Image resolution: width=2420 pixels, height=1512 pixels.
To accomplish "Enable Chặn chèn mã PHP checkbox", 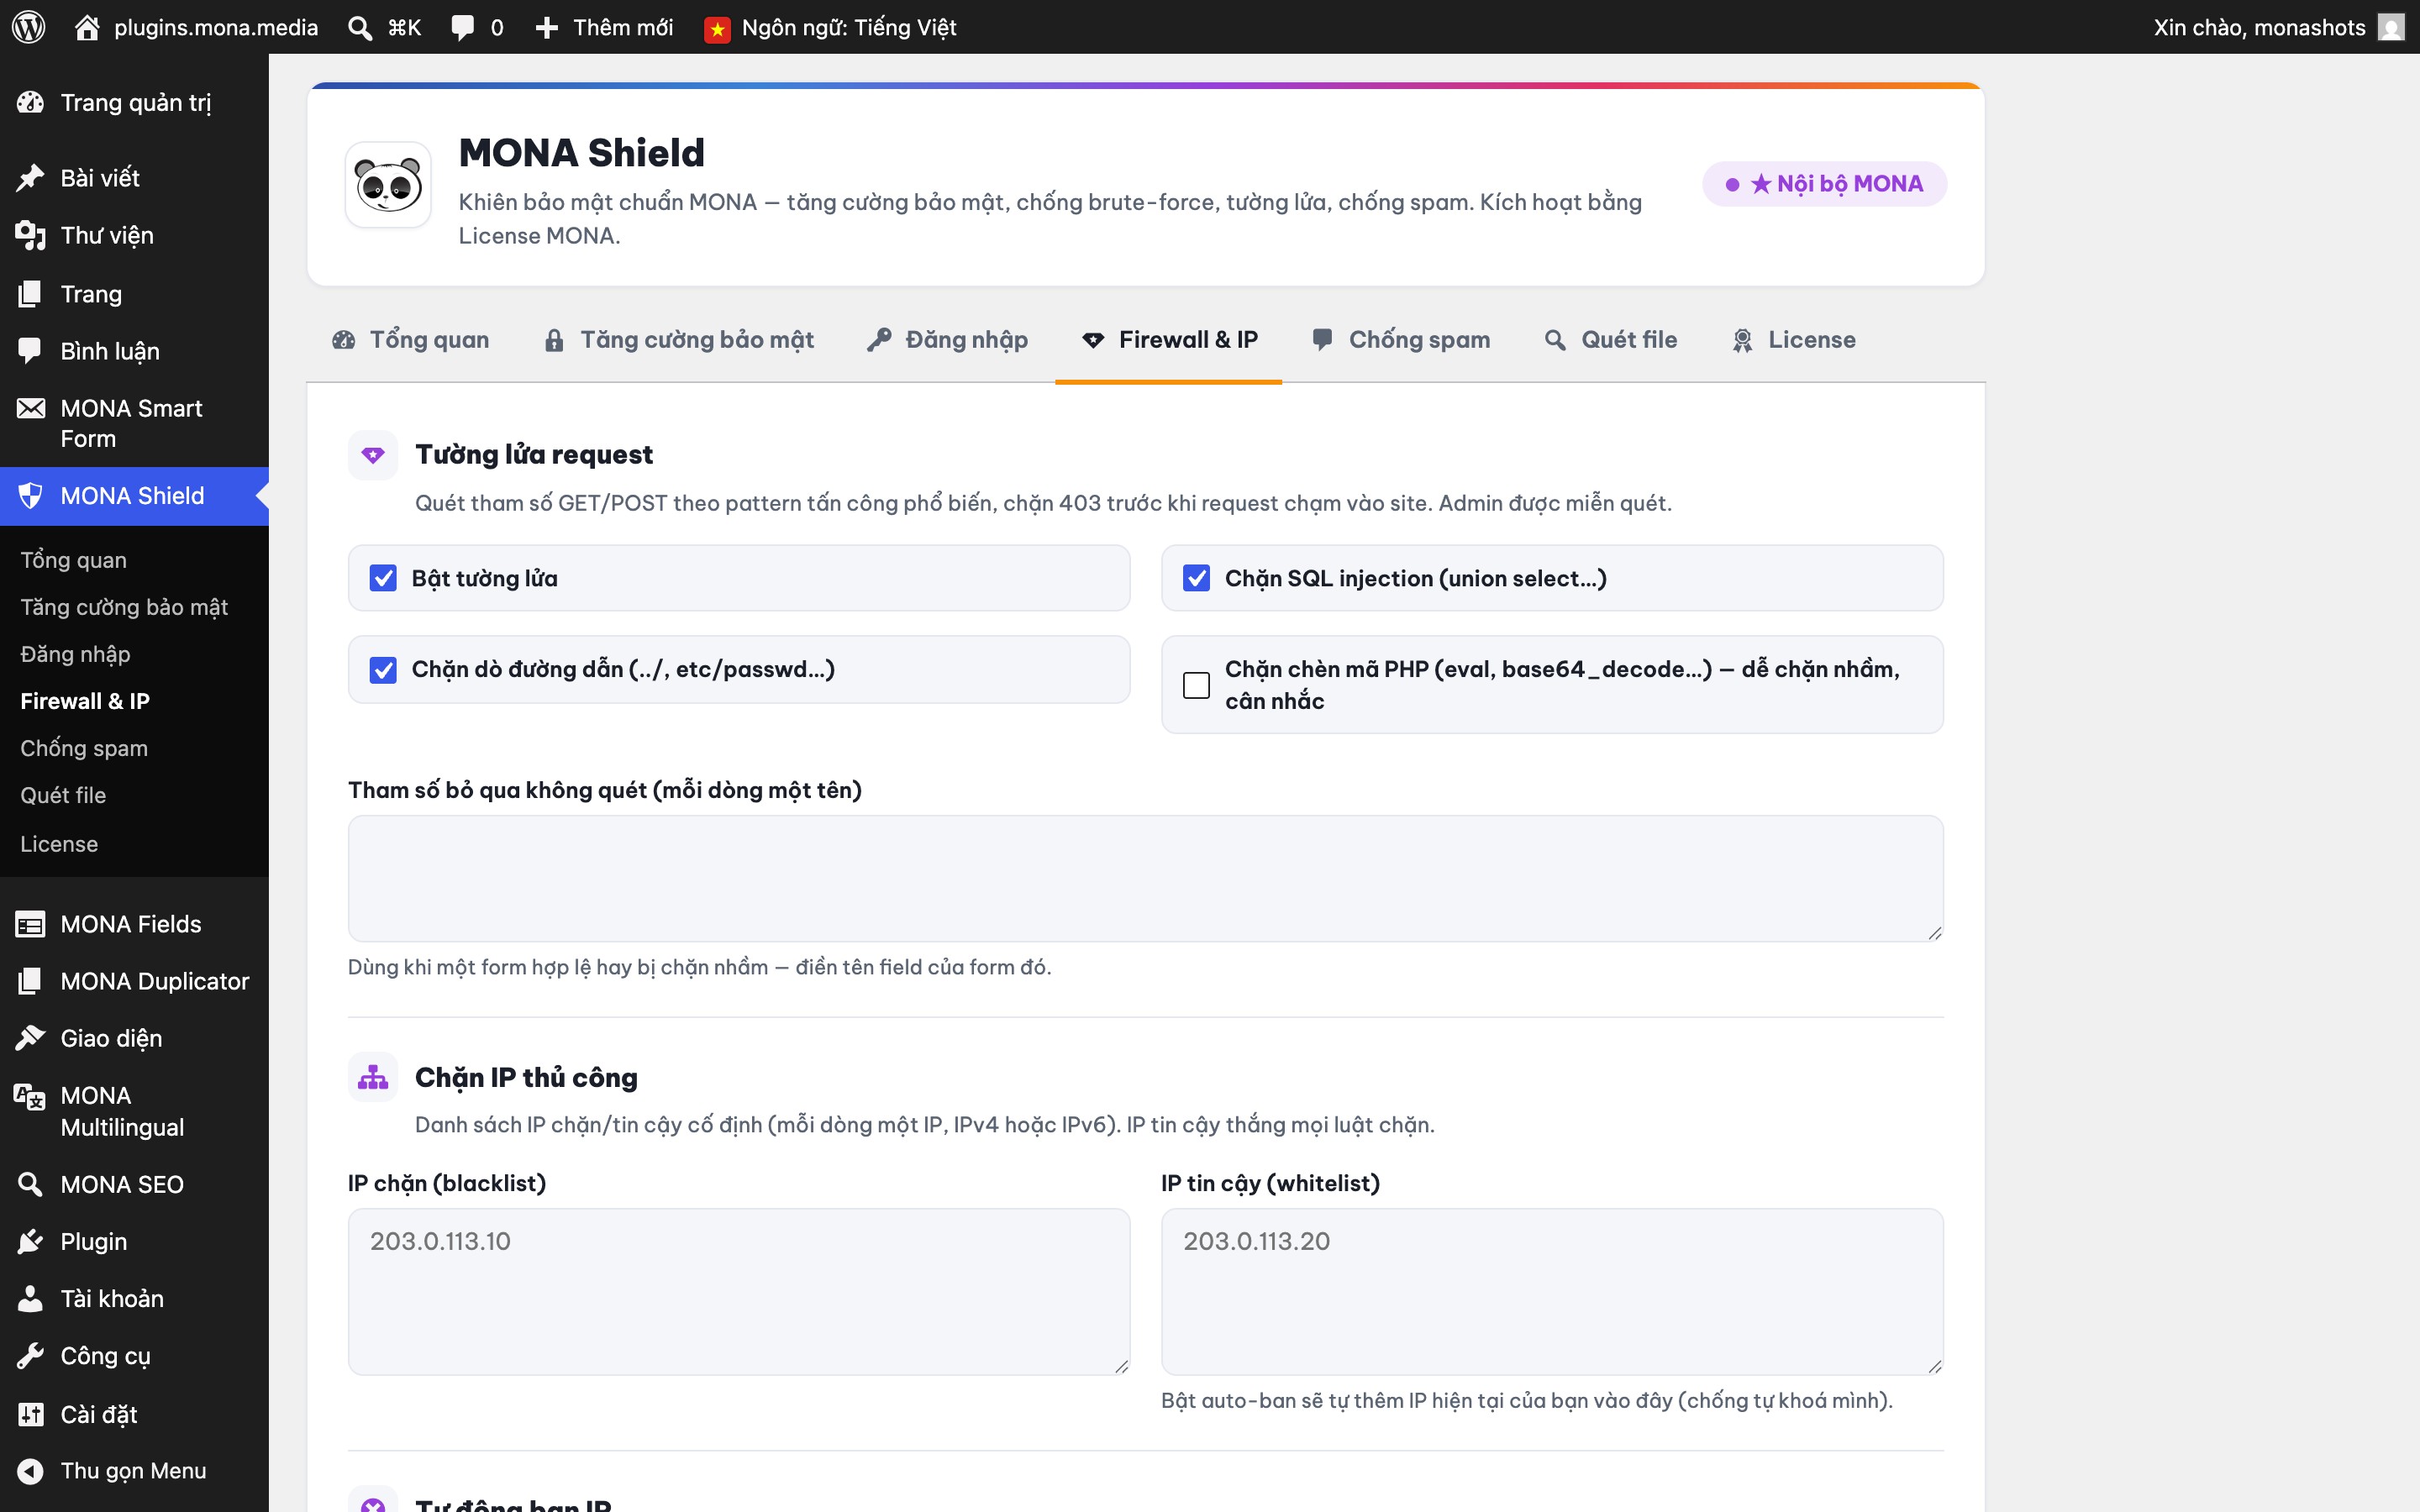I will click(1196, 685).
